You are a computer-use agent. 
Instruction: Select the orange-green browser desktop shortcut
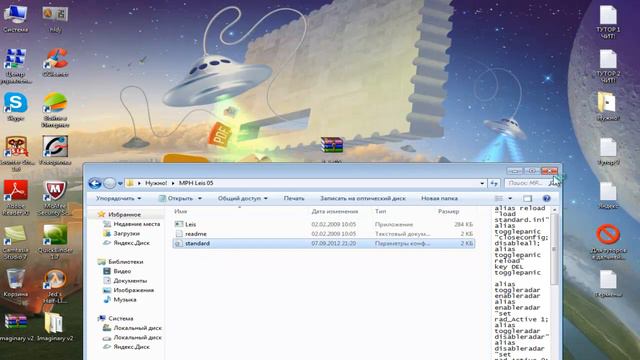(x=56, y=110)
